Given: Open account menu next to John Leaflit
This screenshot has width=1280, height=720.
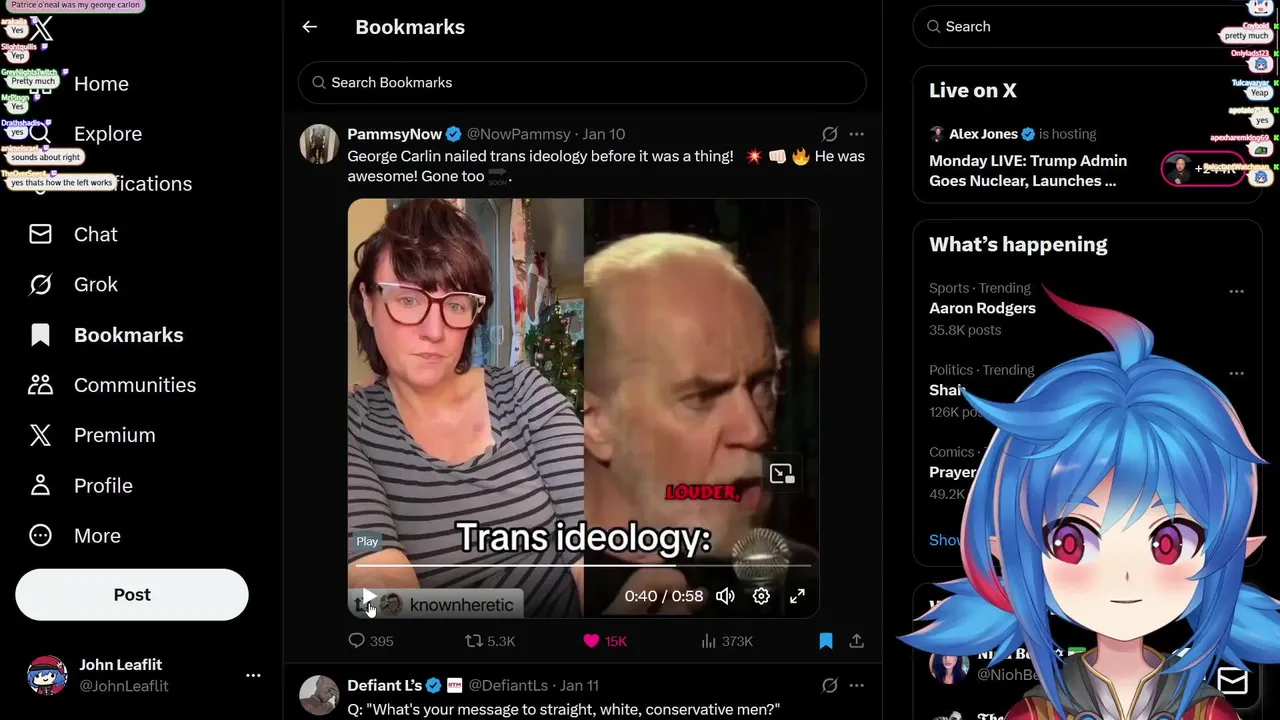Looking at the screenshot, I should (253, 675).
